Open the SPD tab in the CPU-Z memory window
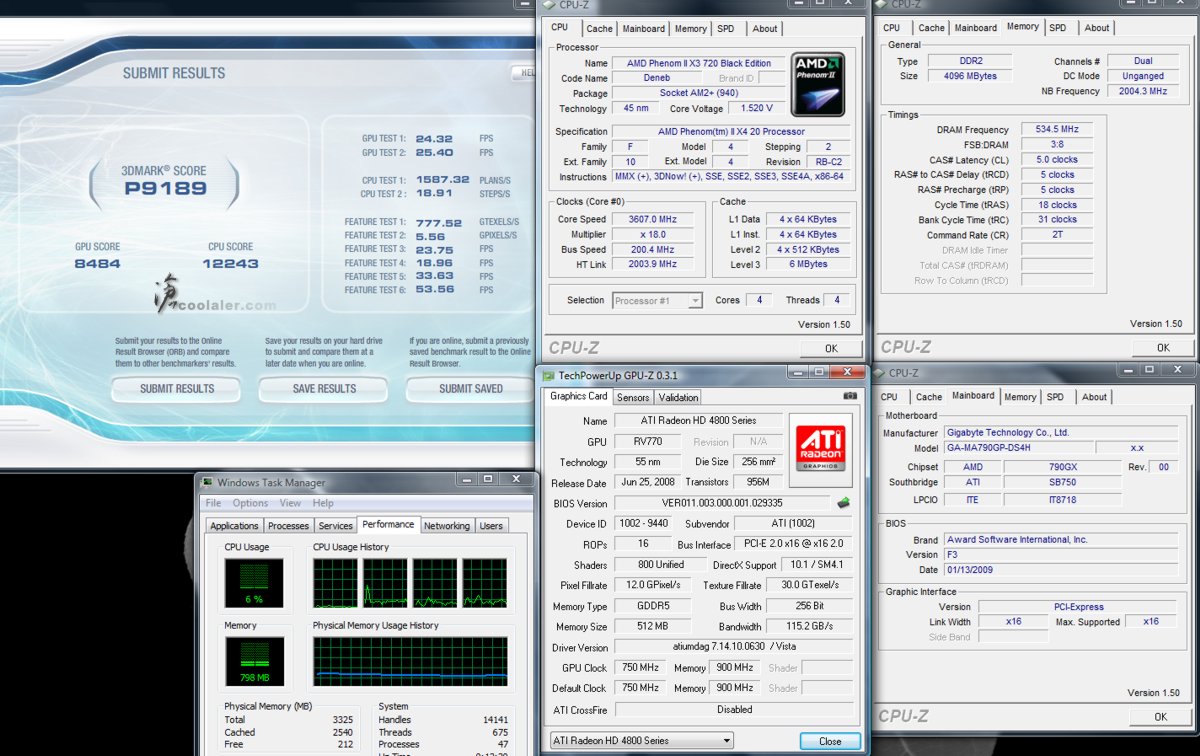 1058,28
